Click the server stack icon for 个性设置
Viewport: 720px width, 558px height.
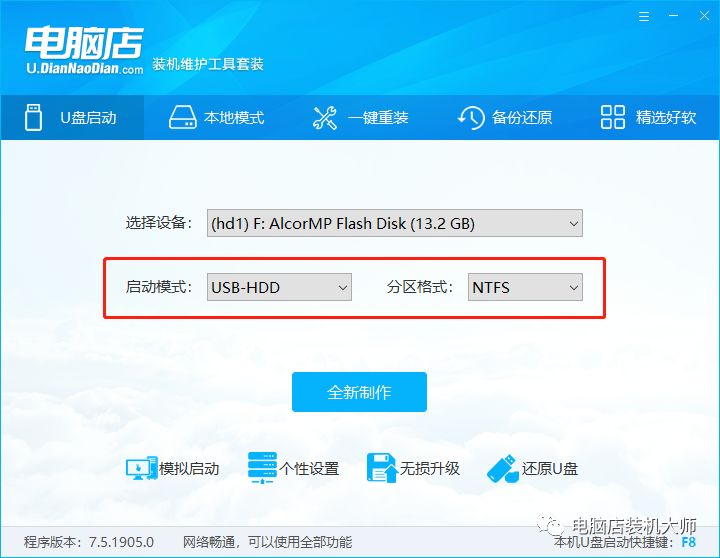click(262, 468)
